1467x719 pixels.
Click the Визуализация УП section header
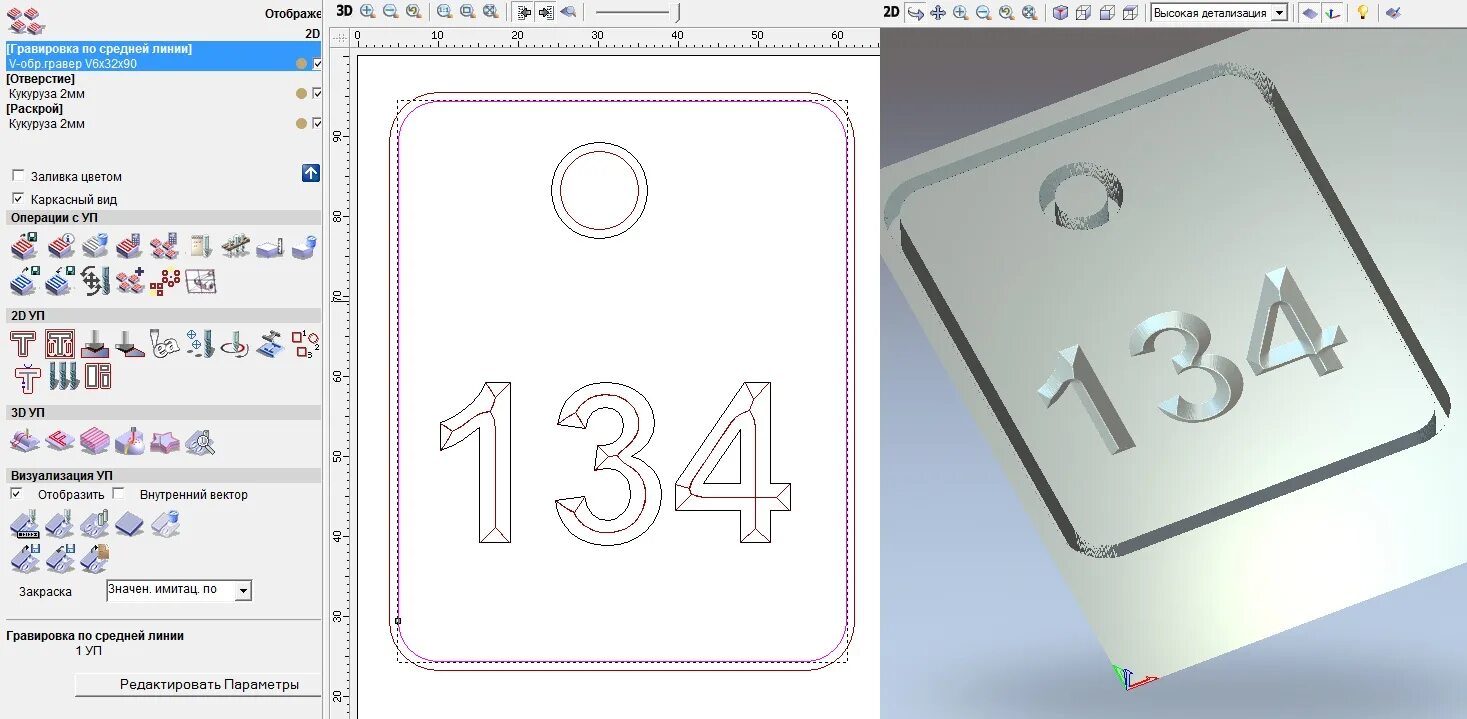click(x=163, y=475)
